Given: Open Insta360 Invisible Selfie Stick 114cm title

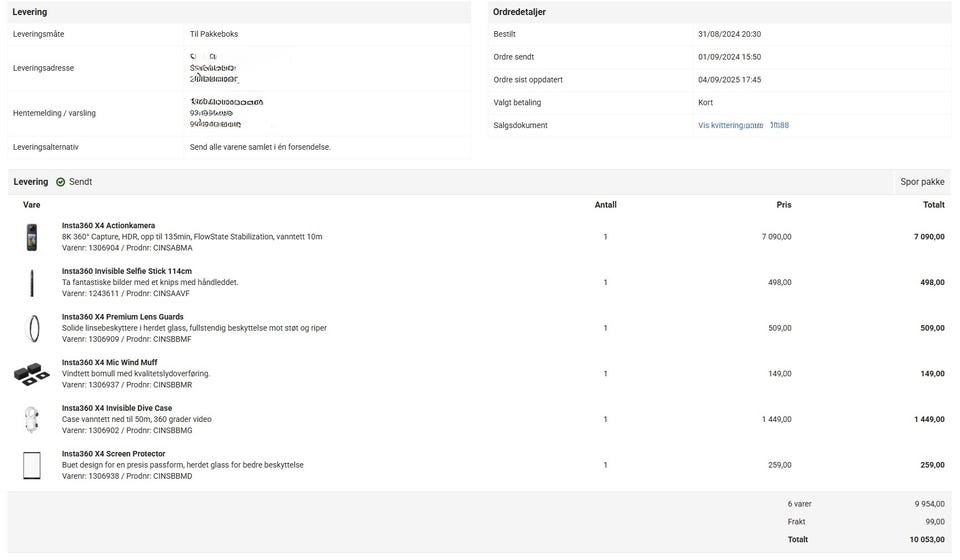Looking at the screenshot, I should click(127, 271).
